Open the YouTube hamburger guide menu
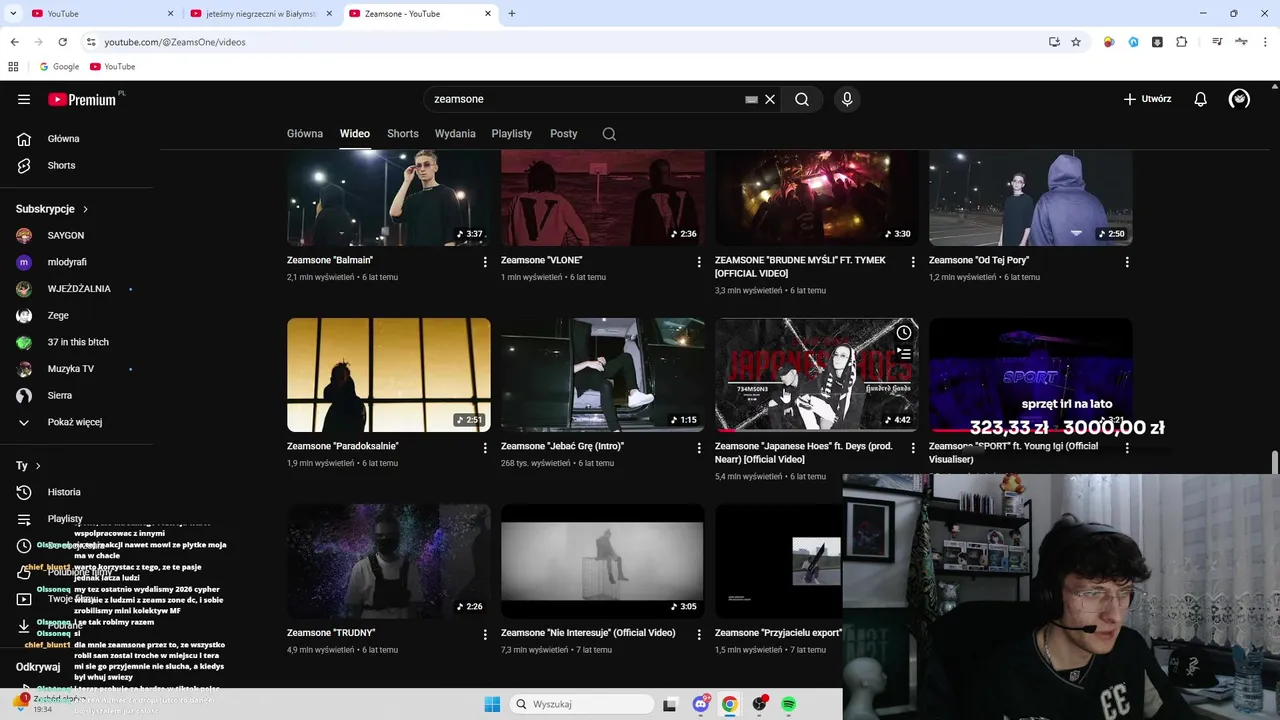 pos(24,99)
